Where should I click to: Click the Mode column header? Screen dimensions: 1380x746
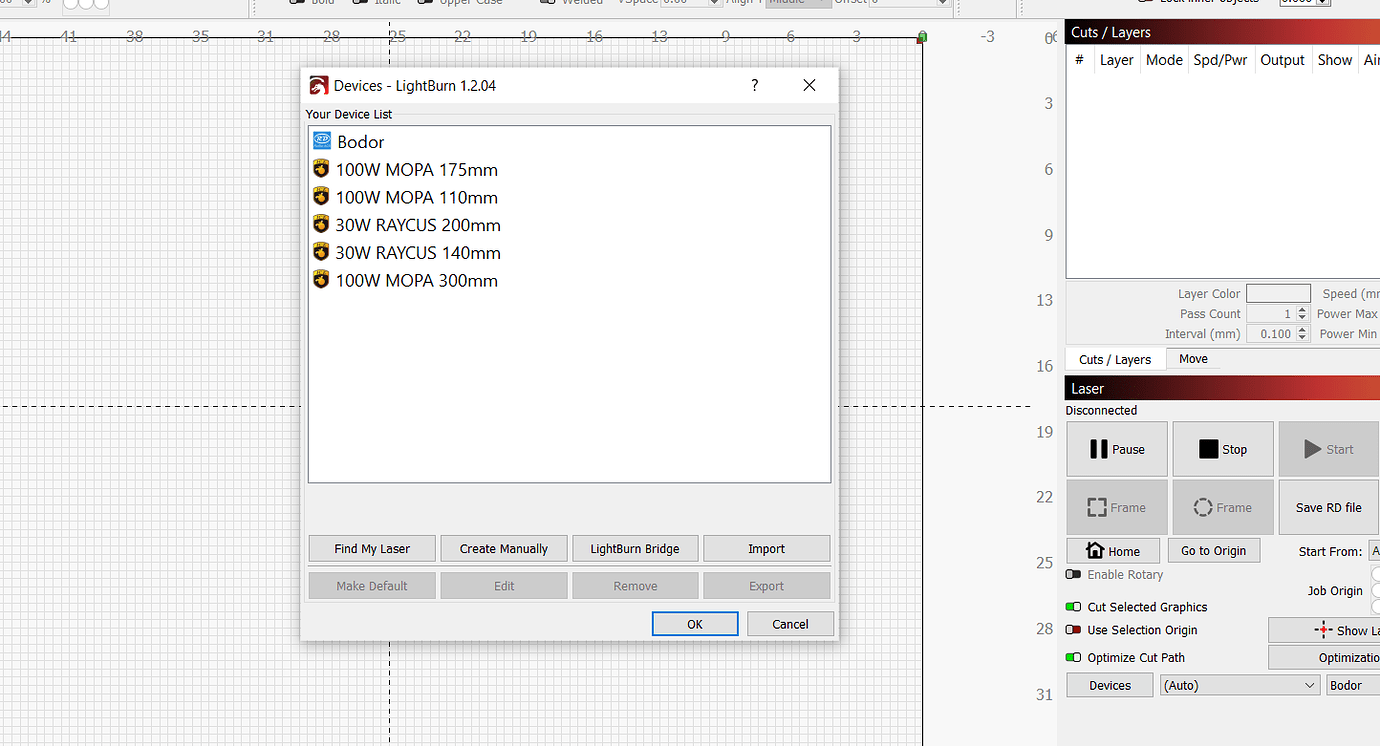pyautogui.click(x=1164, y=60)
